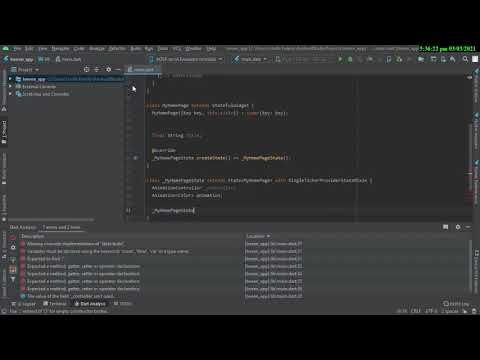The image size is (480, 360).
Task: Place cursor after _MyHomePageState in editor
Action: pos(194,211)
